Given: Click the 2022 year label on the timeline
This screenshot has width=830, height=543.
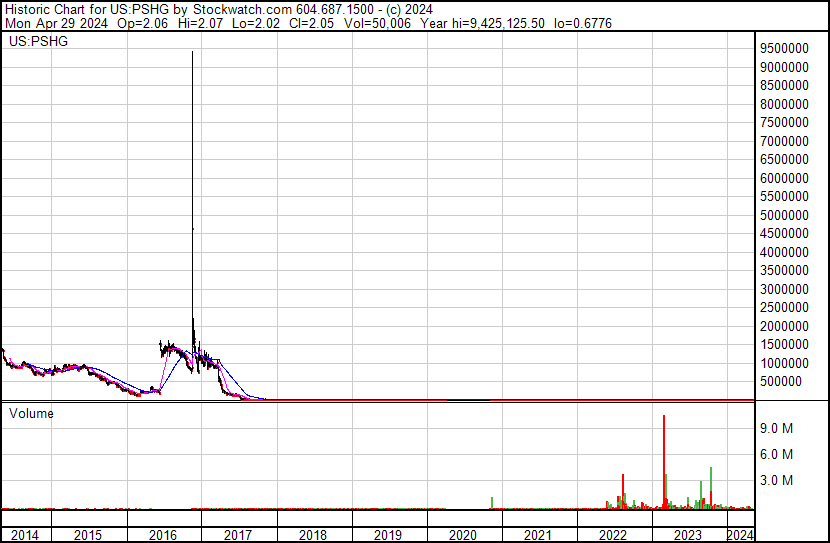Looking at the screenshot, I should 613,535.
